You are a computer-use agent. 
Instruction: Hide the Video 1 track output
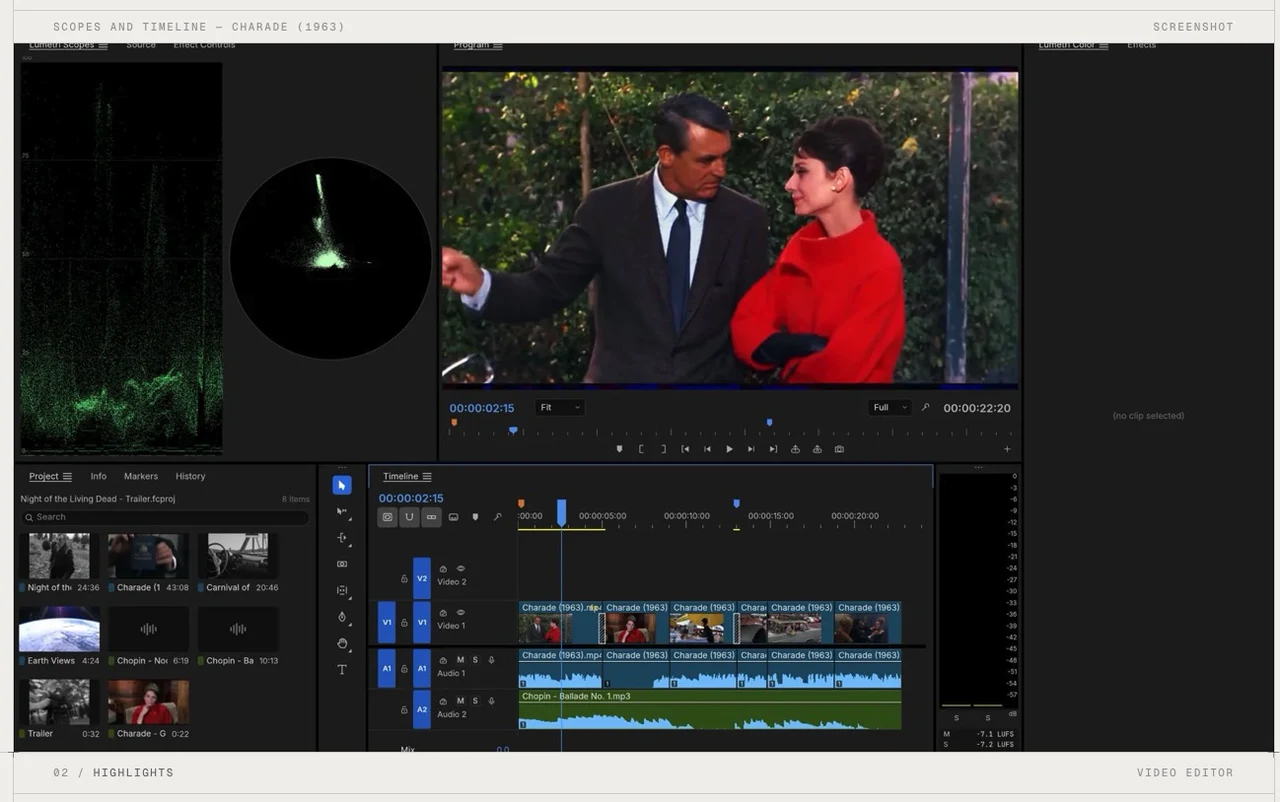click(461, 612)
